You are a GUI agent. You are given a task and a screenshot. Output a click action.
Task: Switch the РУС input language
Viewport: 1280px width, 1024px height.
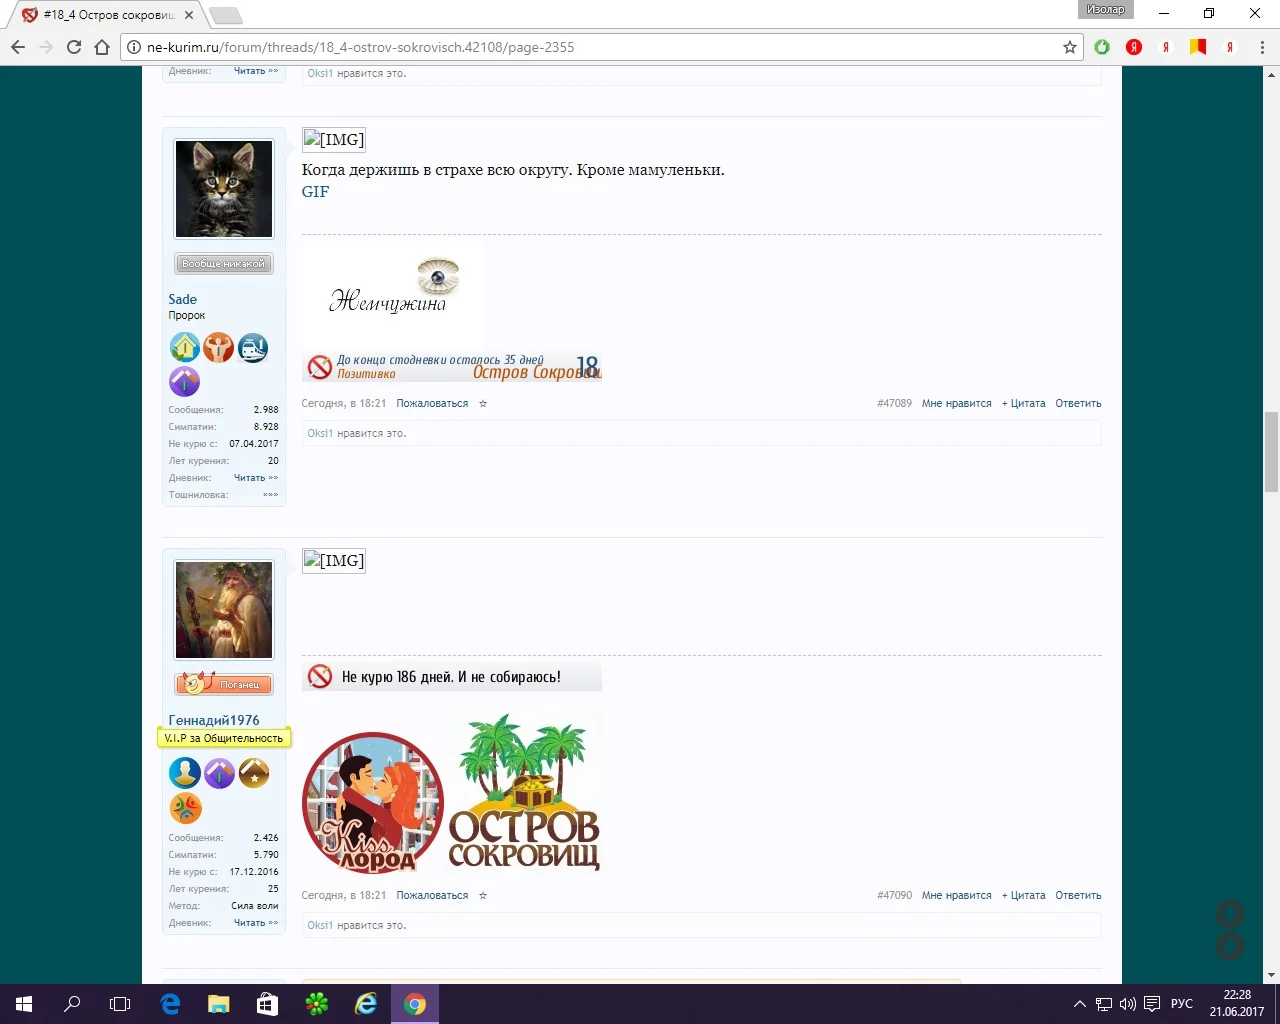(1182, 1004)
